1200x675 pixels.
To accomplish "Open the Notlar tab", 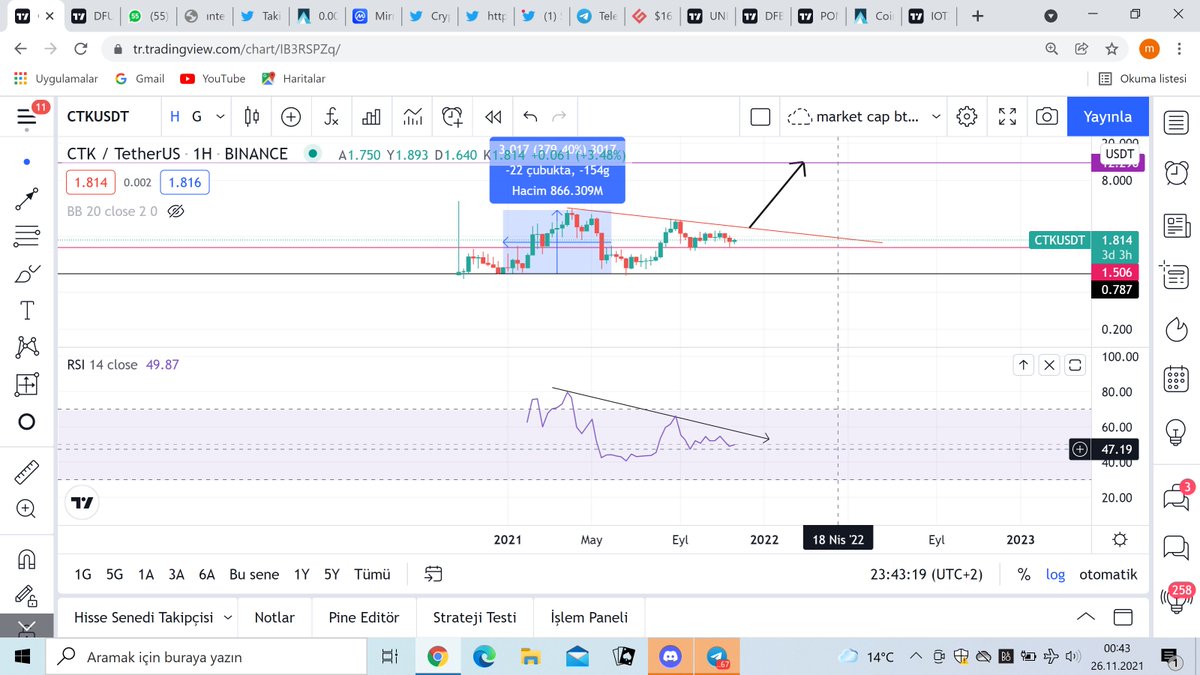I will click(274, 617).
